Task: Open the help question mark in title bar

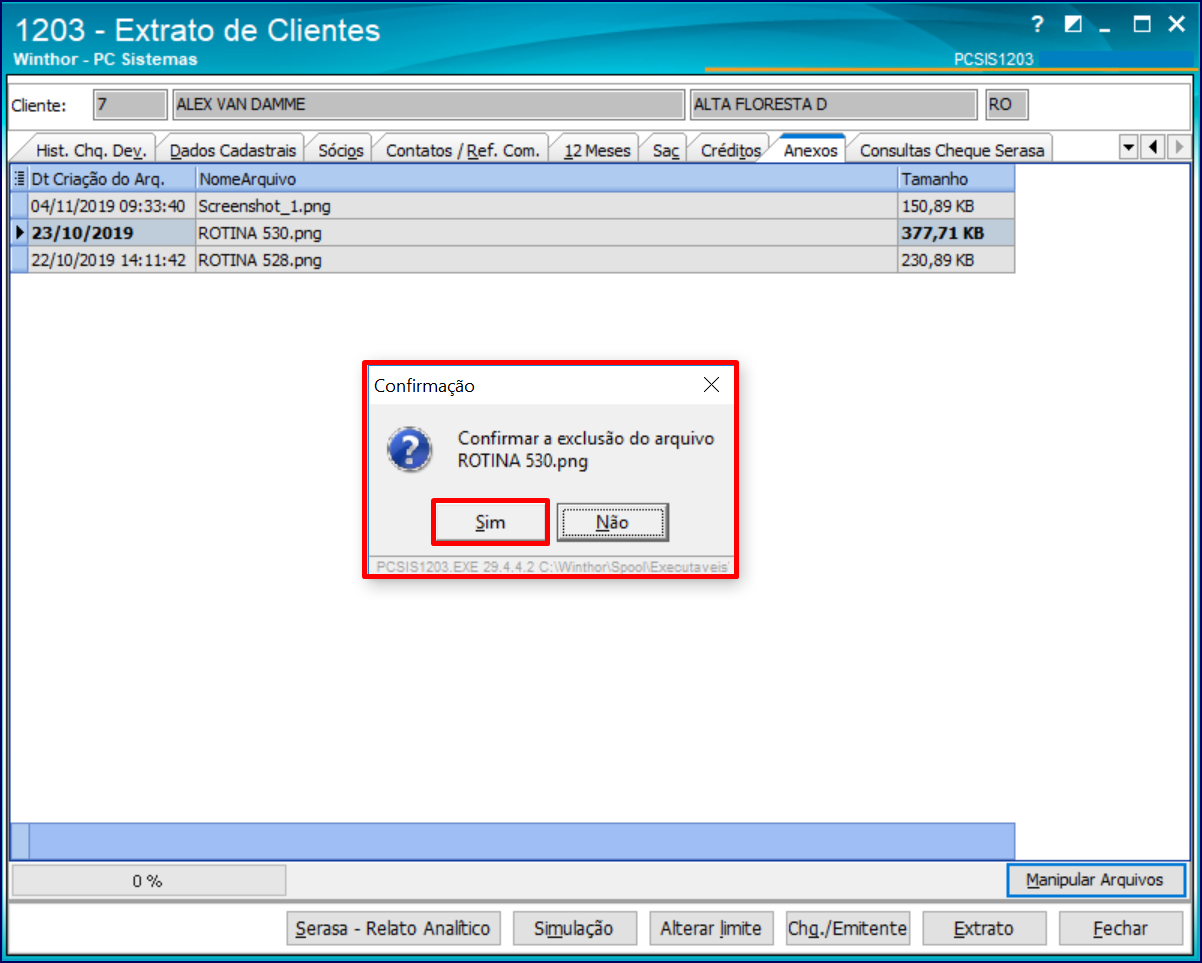Action: click(x=1037, y=25)
